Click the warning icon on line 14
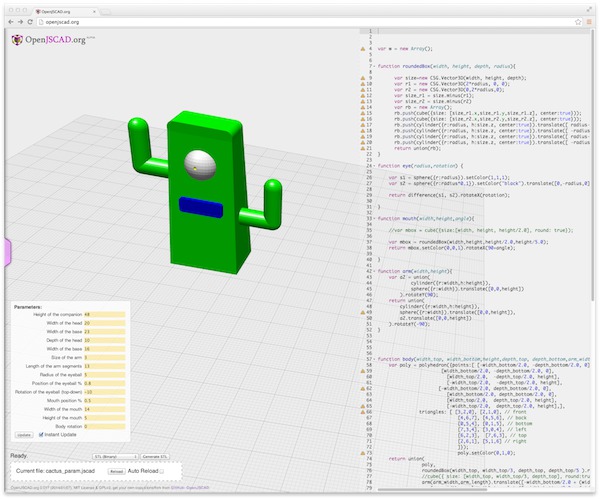 (363, 107)
